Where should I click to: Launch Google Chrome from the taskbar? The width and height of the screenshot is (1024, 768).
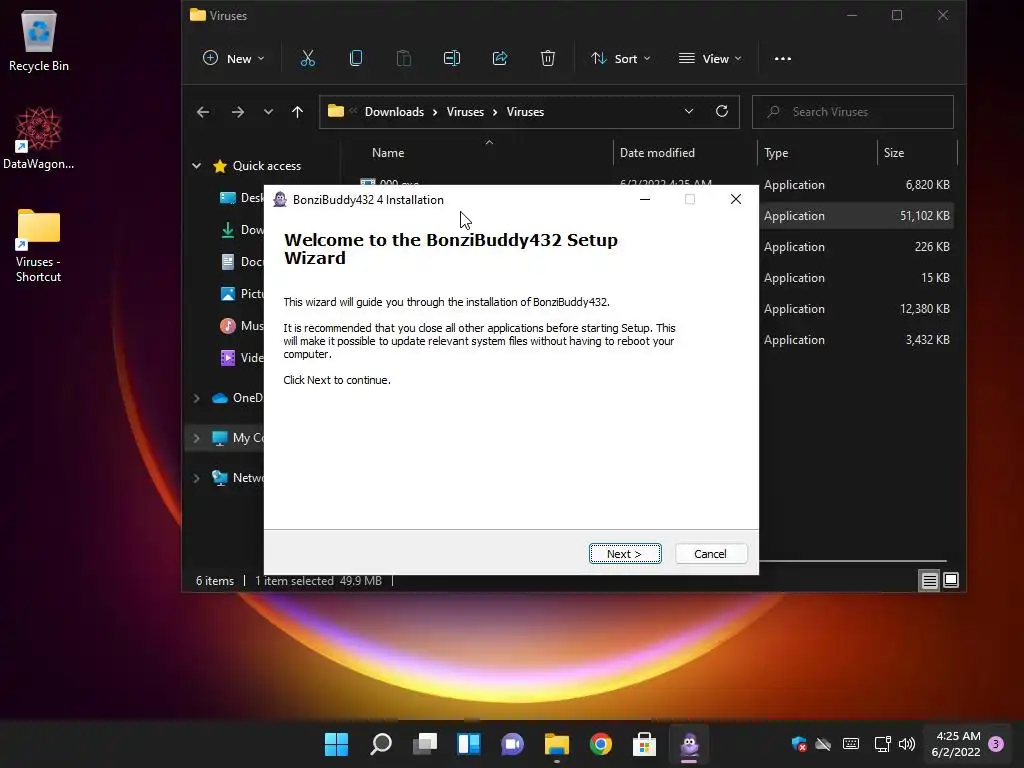coord(601,744)
